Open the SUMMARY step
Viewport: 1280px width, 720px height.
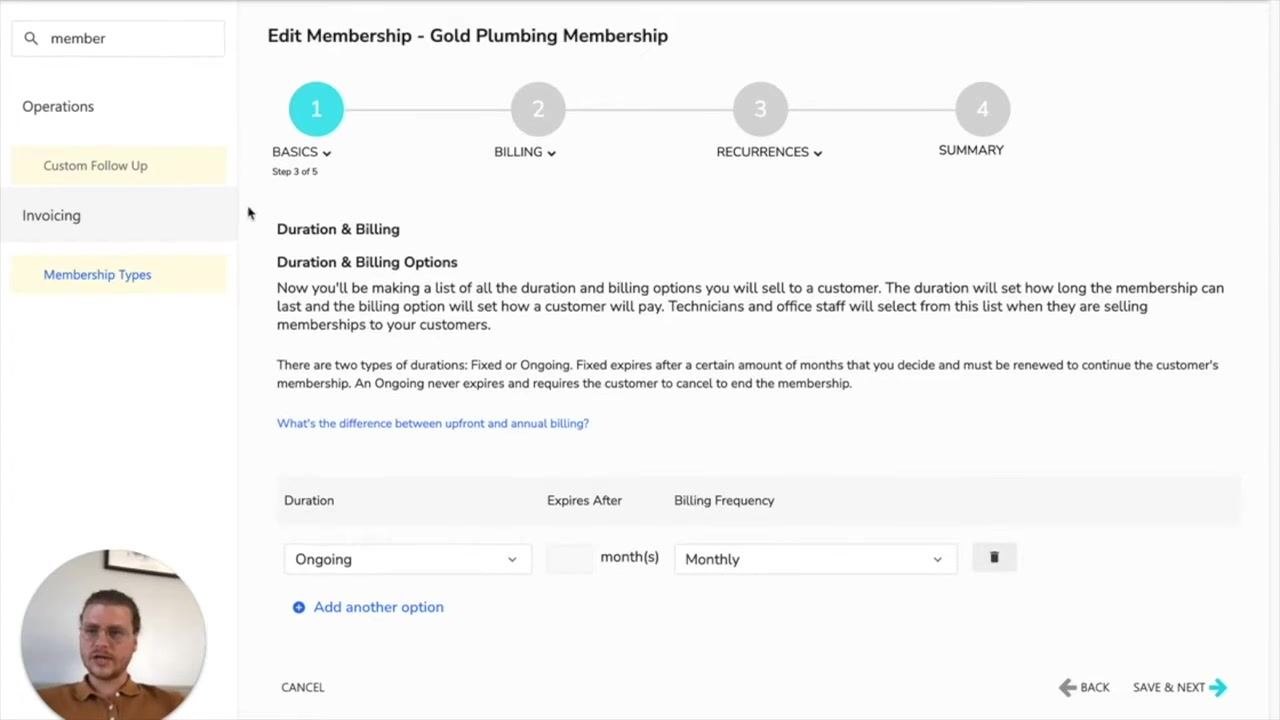pyautogui.click(x=971, y=150)
